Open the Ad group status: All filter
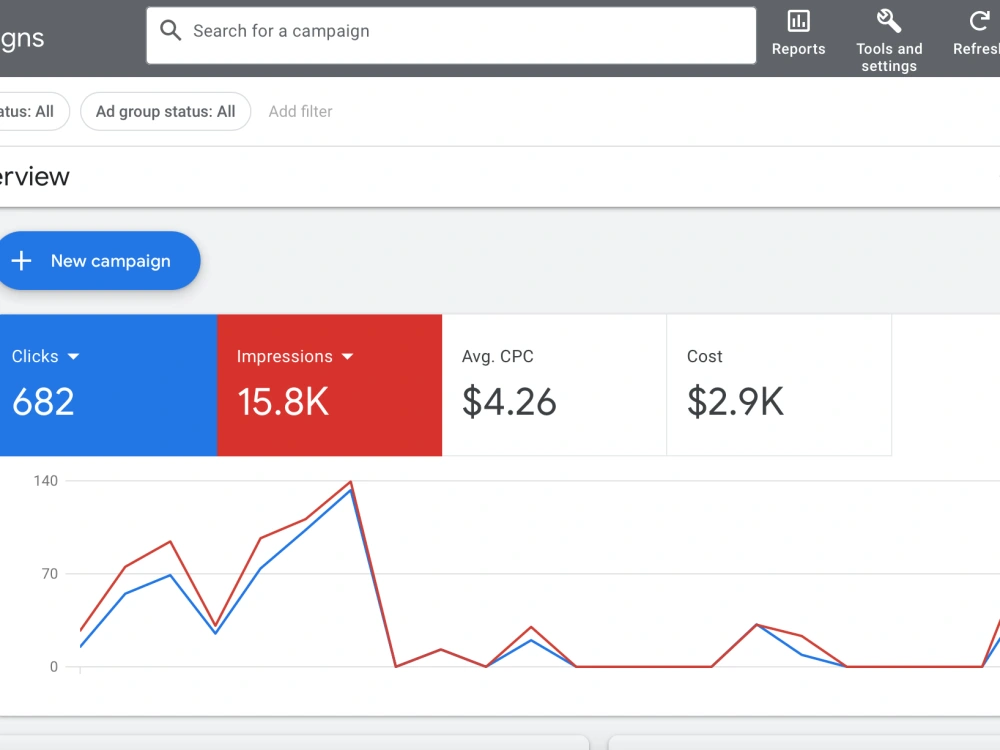 [165, 112]
